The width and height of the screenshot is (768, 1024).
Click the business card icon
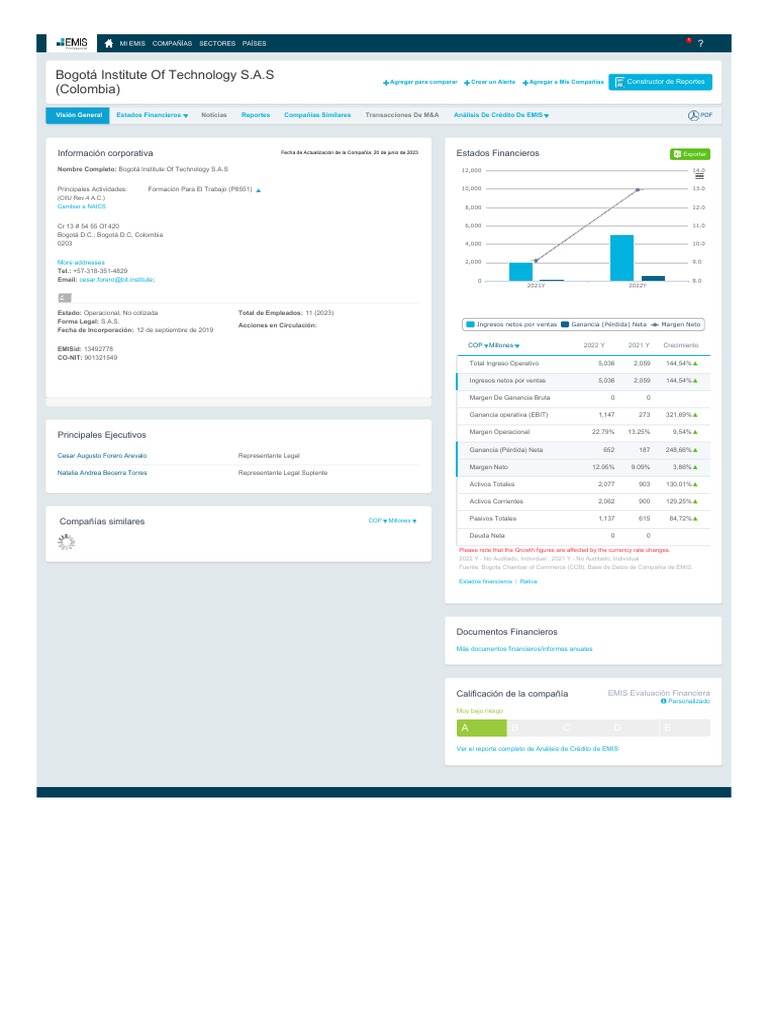click(x=65, y=298)
